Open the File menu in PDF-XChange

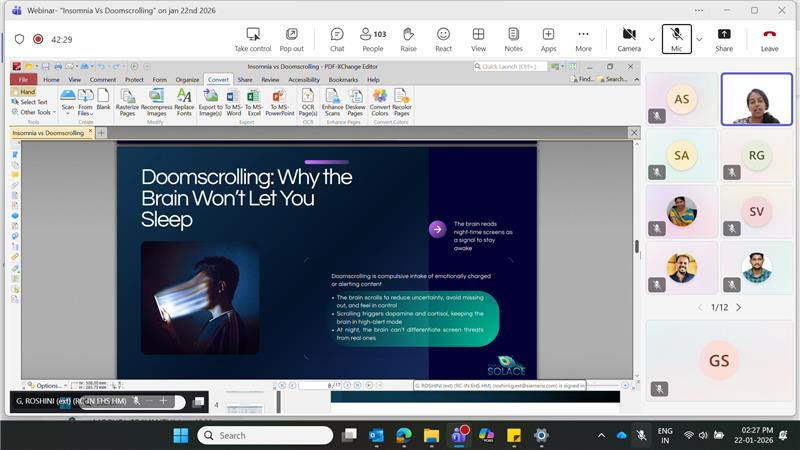point(23,79)
